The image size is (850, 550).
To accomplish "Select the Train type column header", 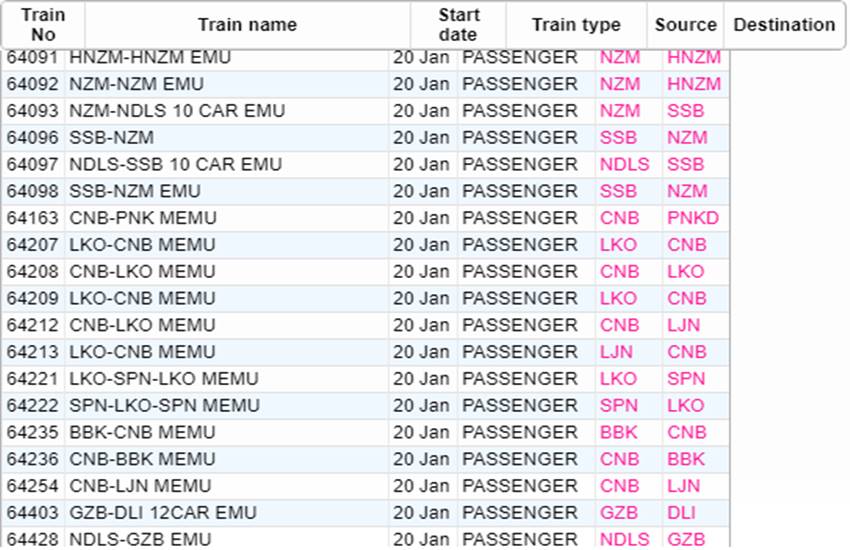I will tap(576, 25).
